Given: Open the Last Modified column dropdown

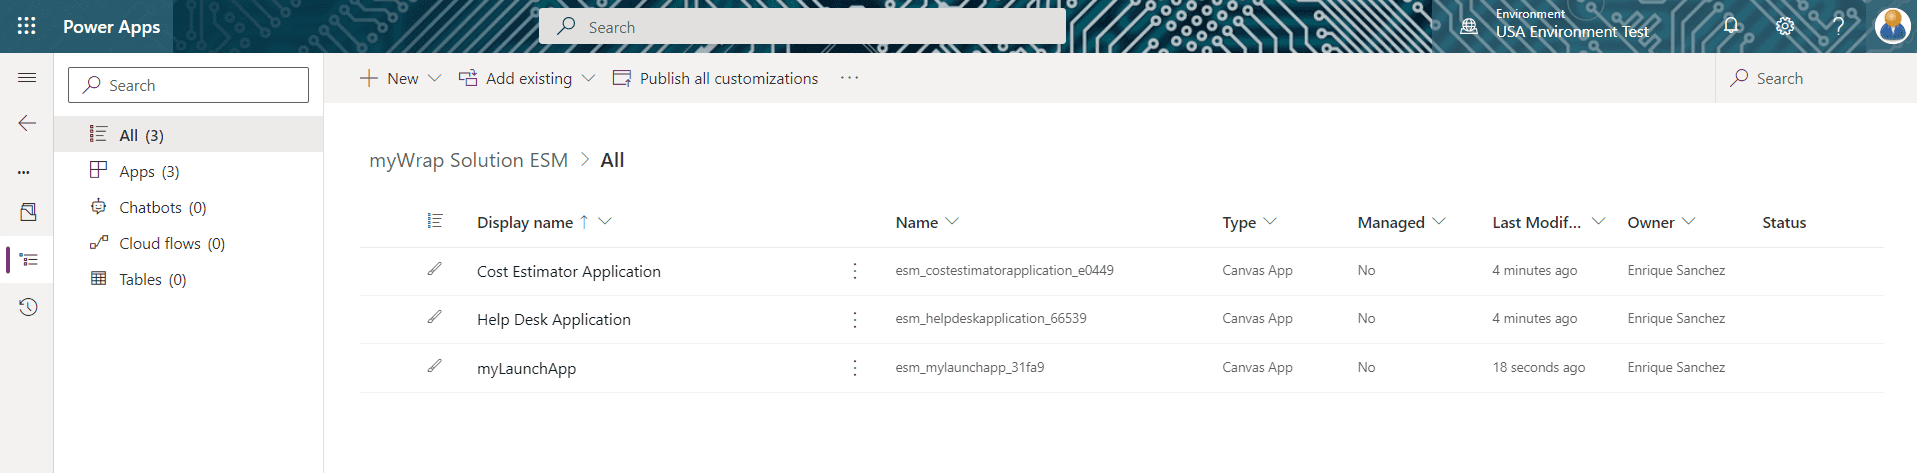Looking at the screenshot, I should pyautogui.click(x=1599, y=222).
